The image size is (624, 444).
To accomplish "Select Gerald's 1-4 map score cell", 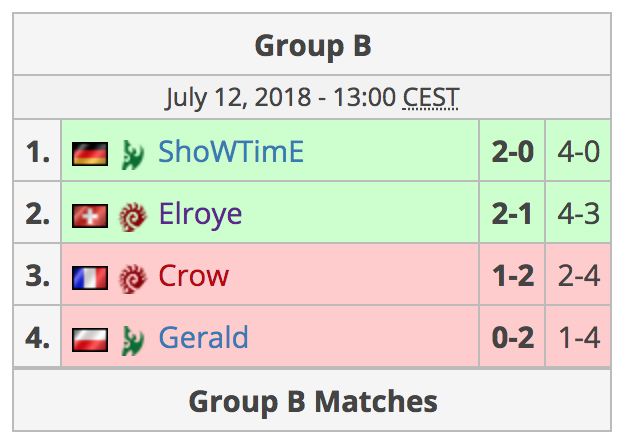I will coord(578,337).
